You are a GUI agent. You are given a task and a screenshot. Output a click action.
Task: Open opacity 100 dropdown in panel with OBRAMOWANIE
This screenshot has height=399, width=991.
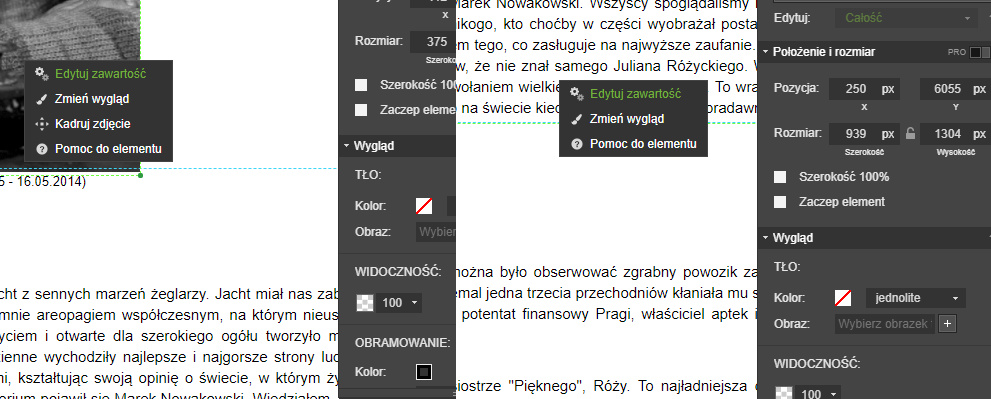point(399,303)
